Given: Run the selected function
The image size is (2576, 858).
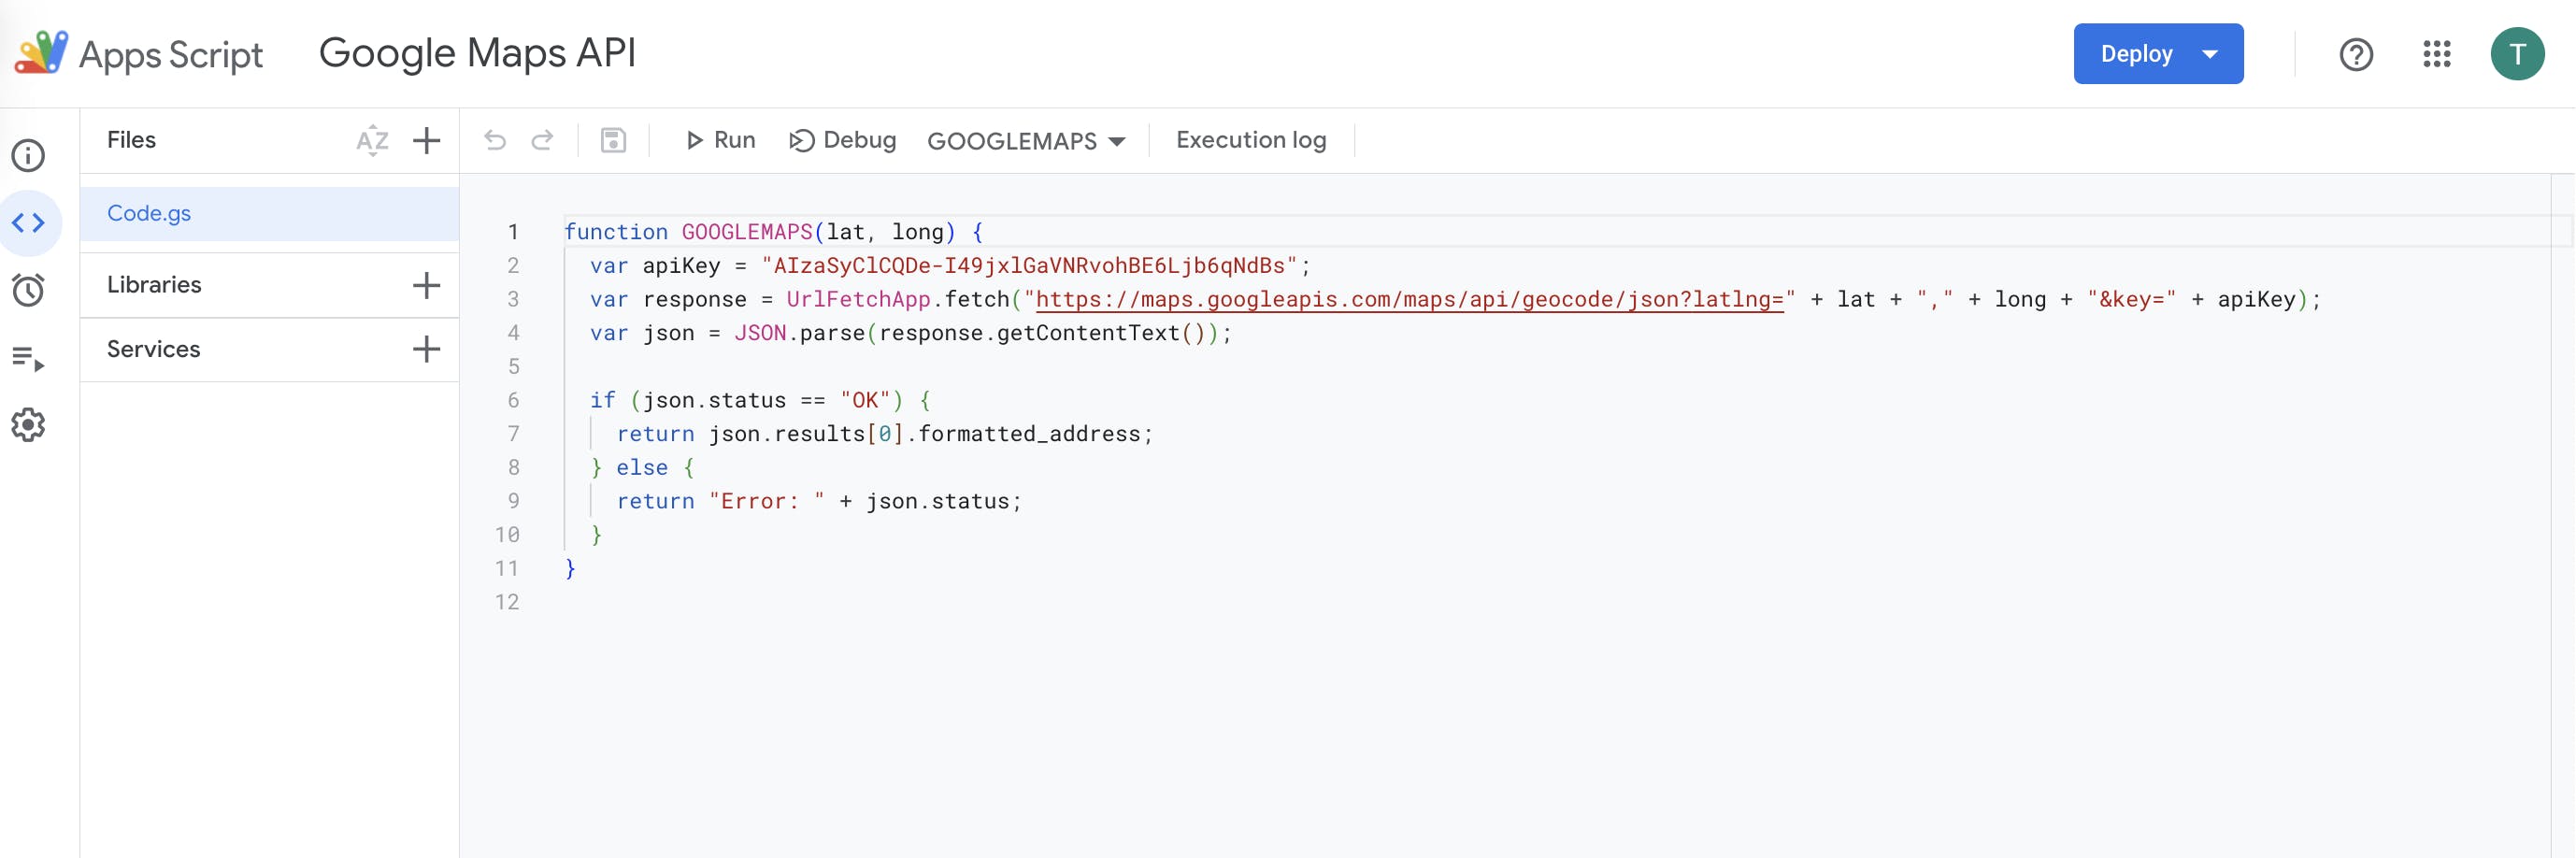Looking at the screenshot, I should pos(720,140).
